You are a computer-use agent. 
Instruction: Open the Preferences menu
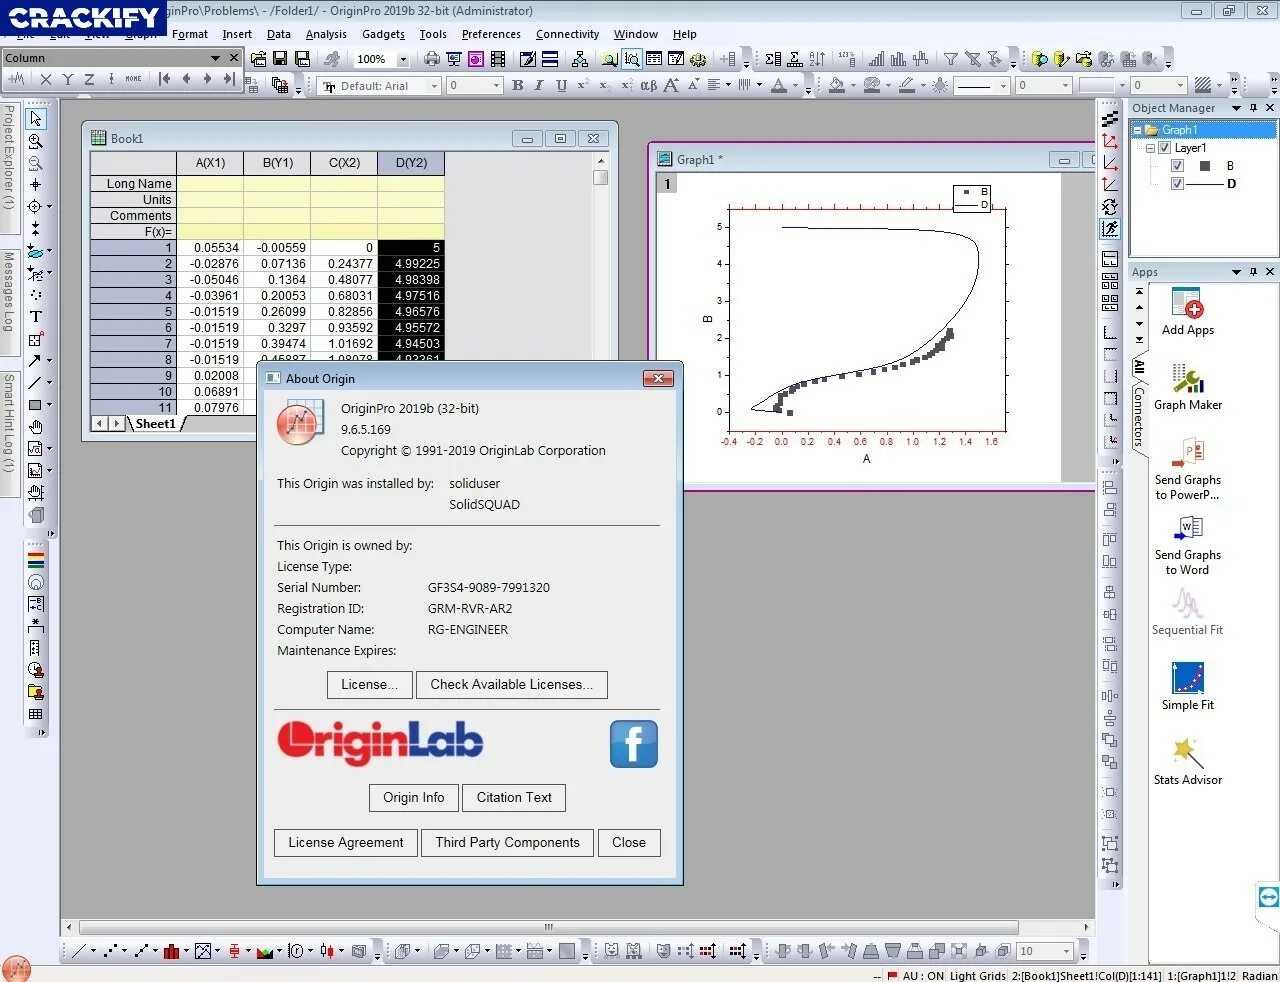[491, 34]
